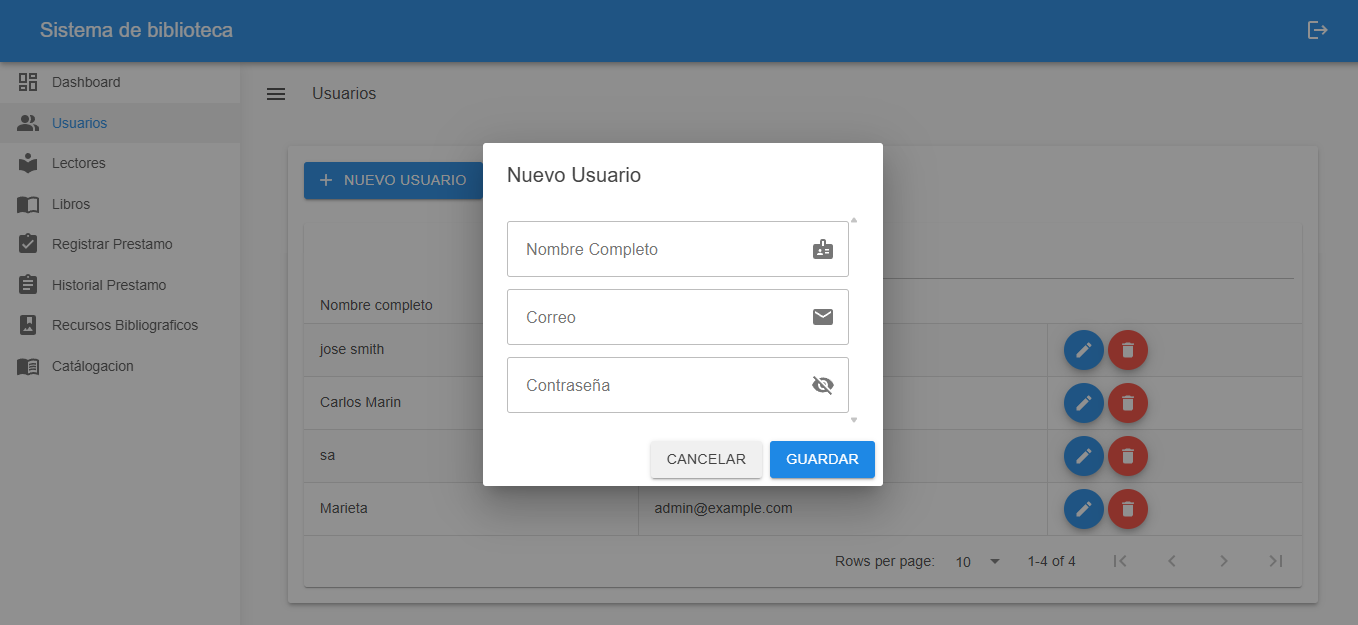The height and width of the screenshot is (625, 1358).
Task: Click the logout icon in the top bar
Action: click(1317, 30)
